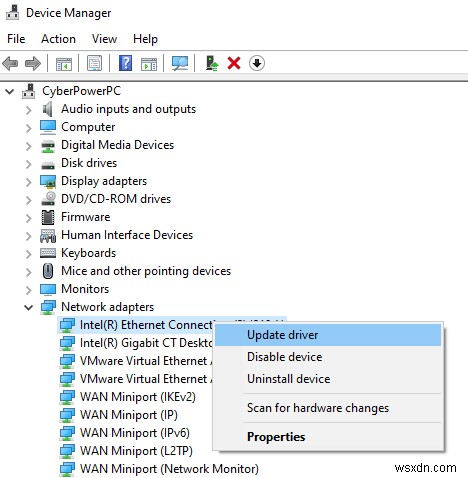Expand the Audio inputs and outputs node

click(x=29, y=110)
